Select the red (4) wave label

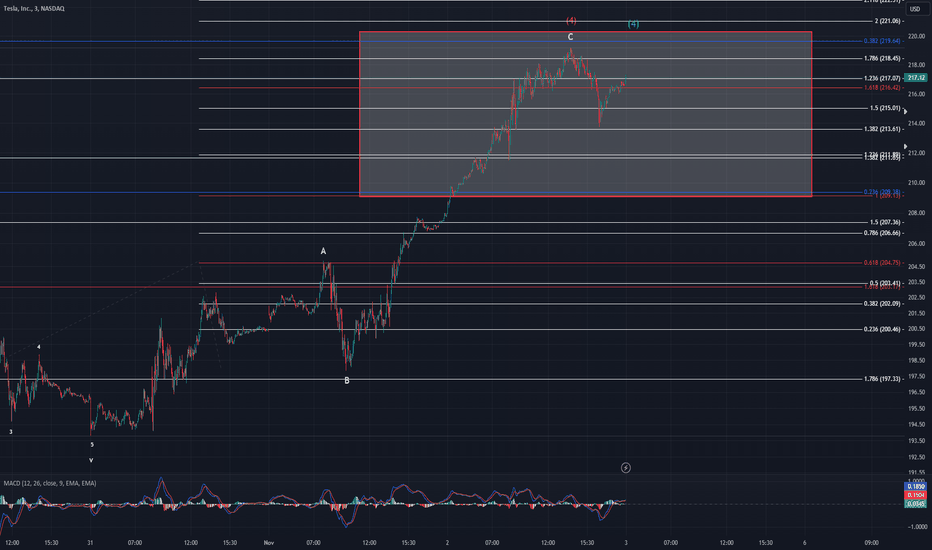571,21
